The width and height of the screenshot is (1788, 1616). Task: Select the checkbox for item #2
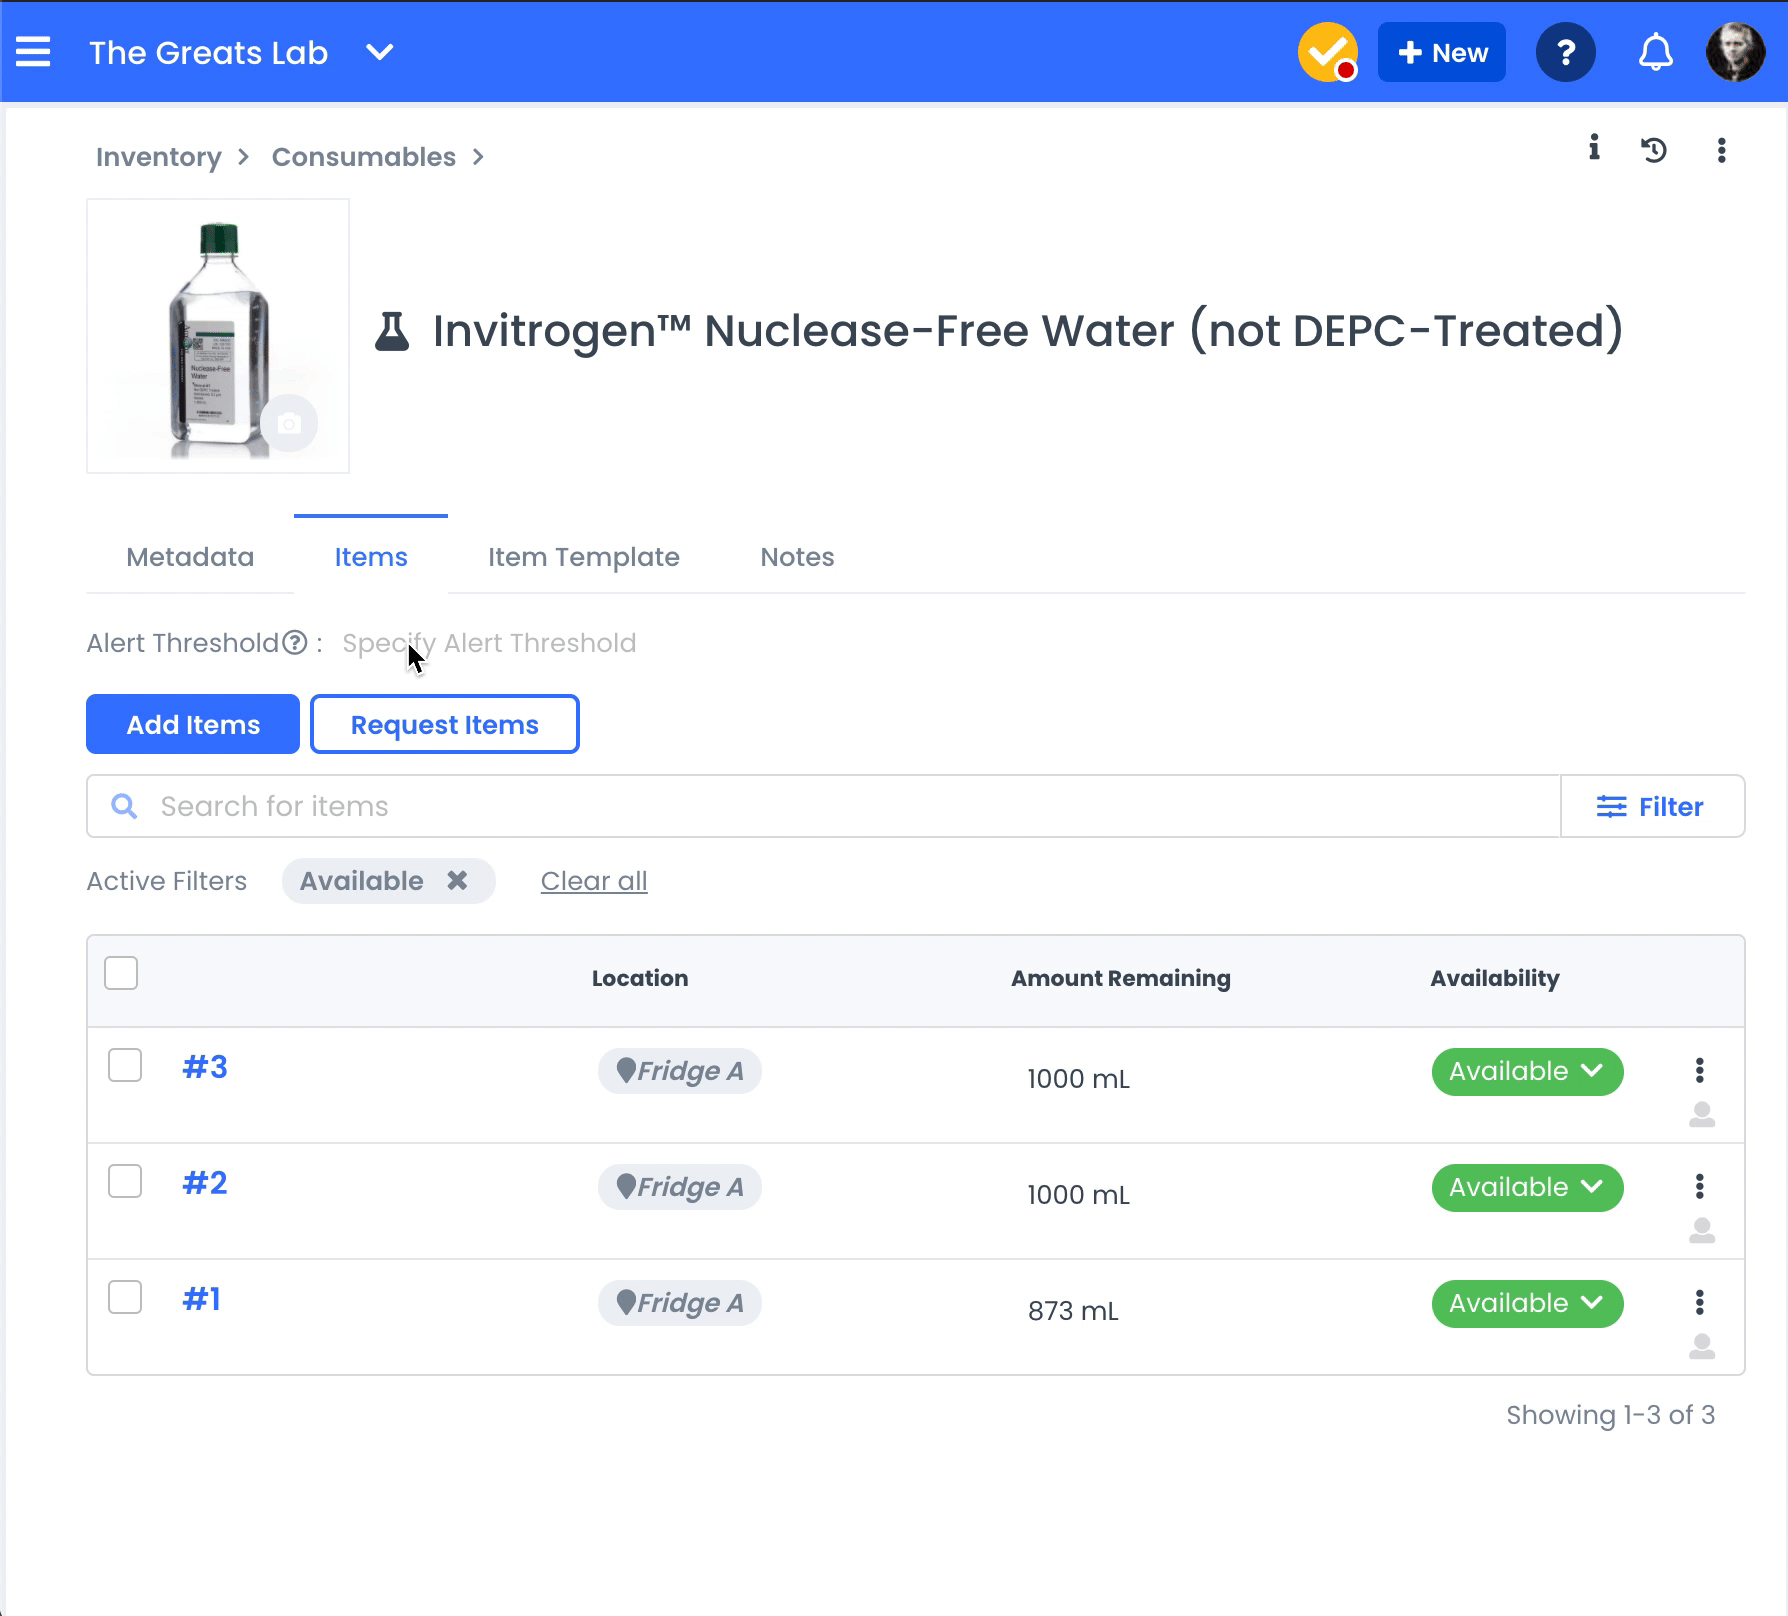point(125,1181)
